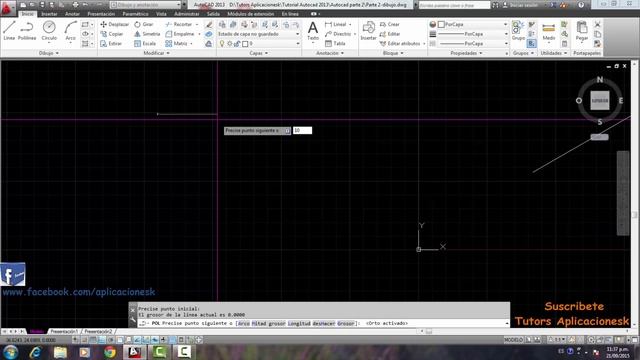640x360 pixels.
Task: Open the Vista ribbon tab
Action: [161, 14]
